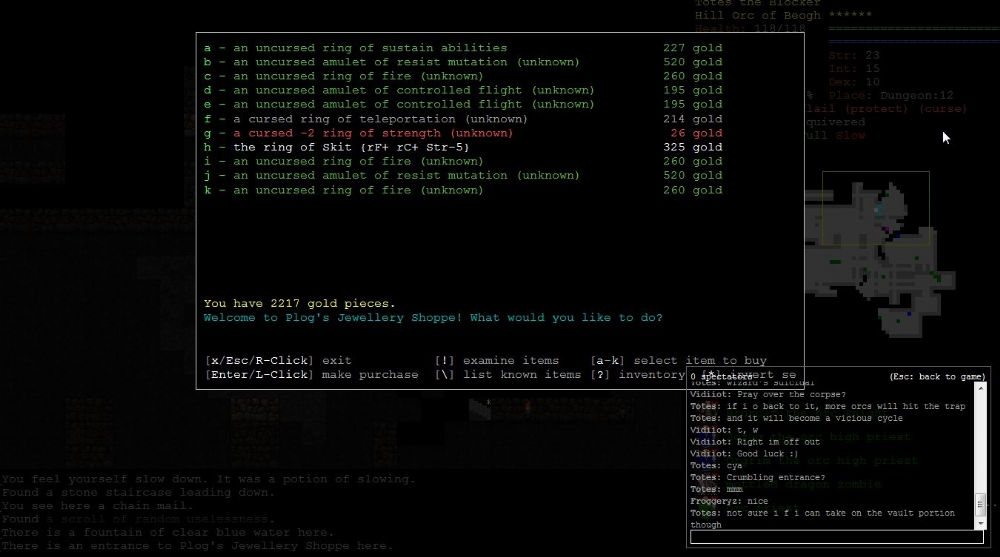Click 'Esc: back to game' label
Image resolution: width=1000 pixels, height=557 pixels.
[938, 377]
